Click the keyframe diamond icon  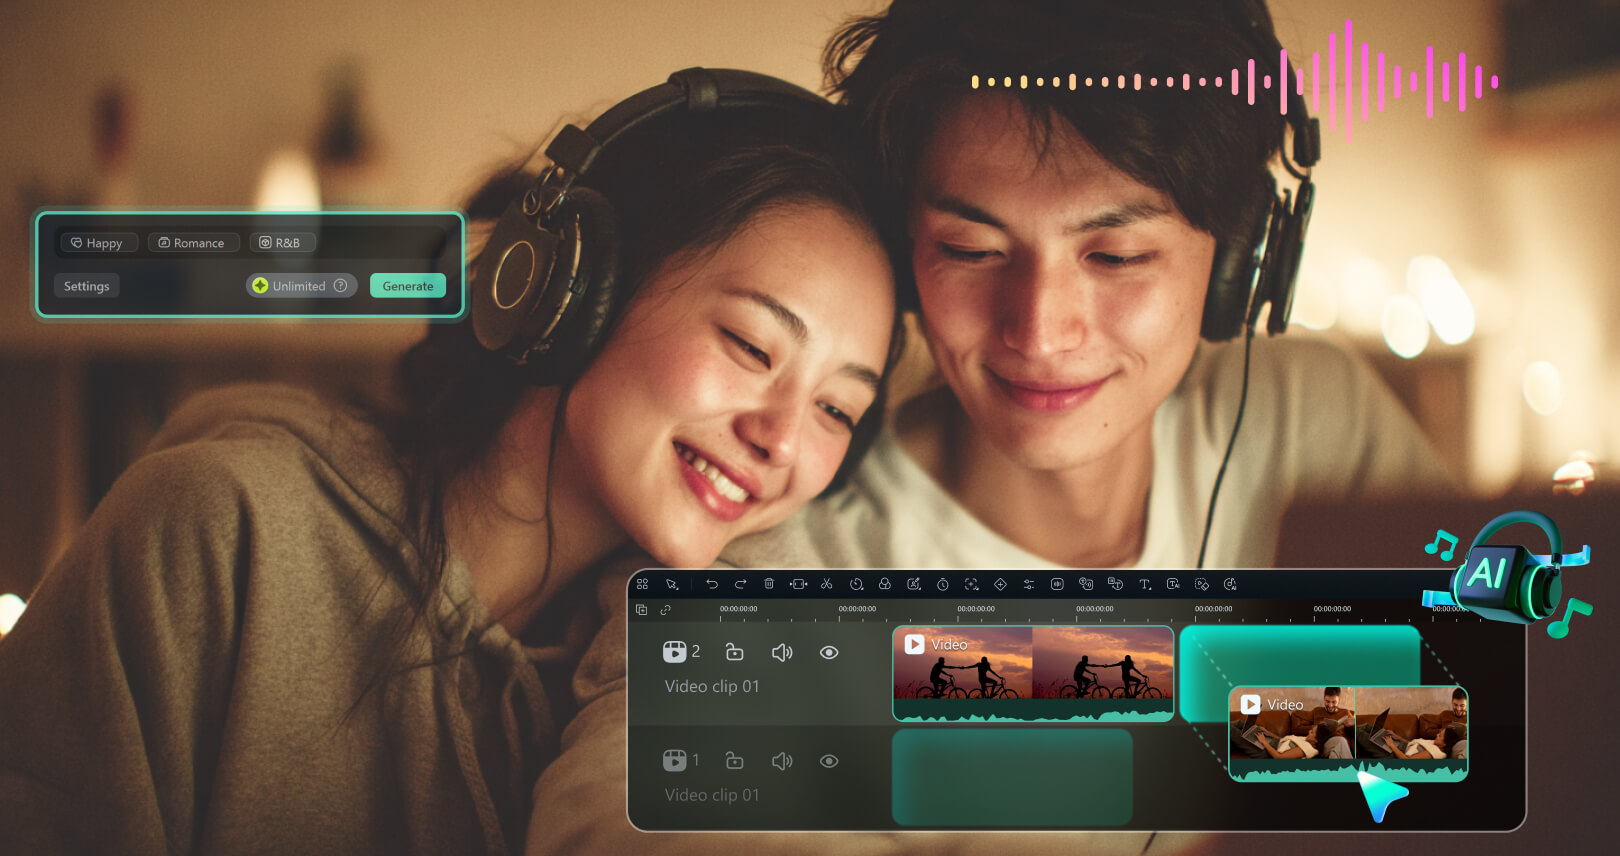pos(1000,584)
